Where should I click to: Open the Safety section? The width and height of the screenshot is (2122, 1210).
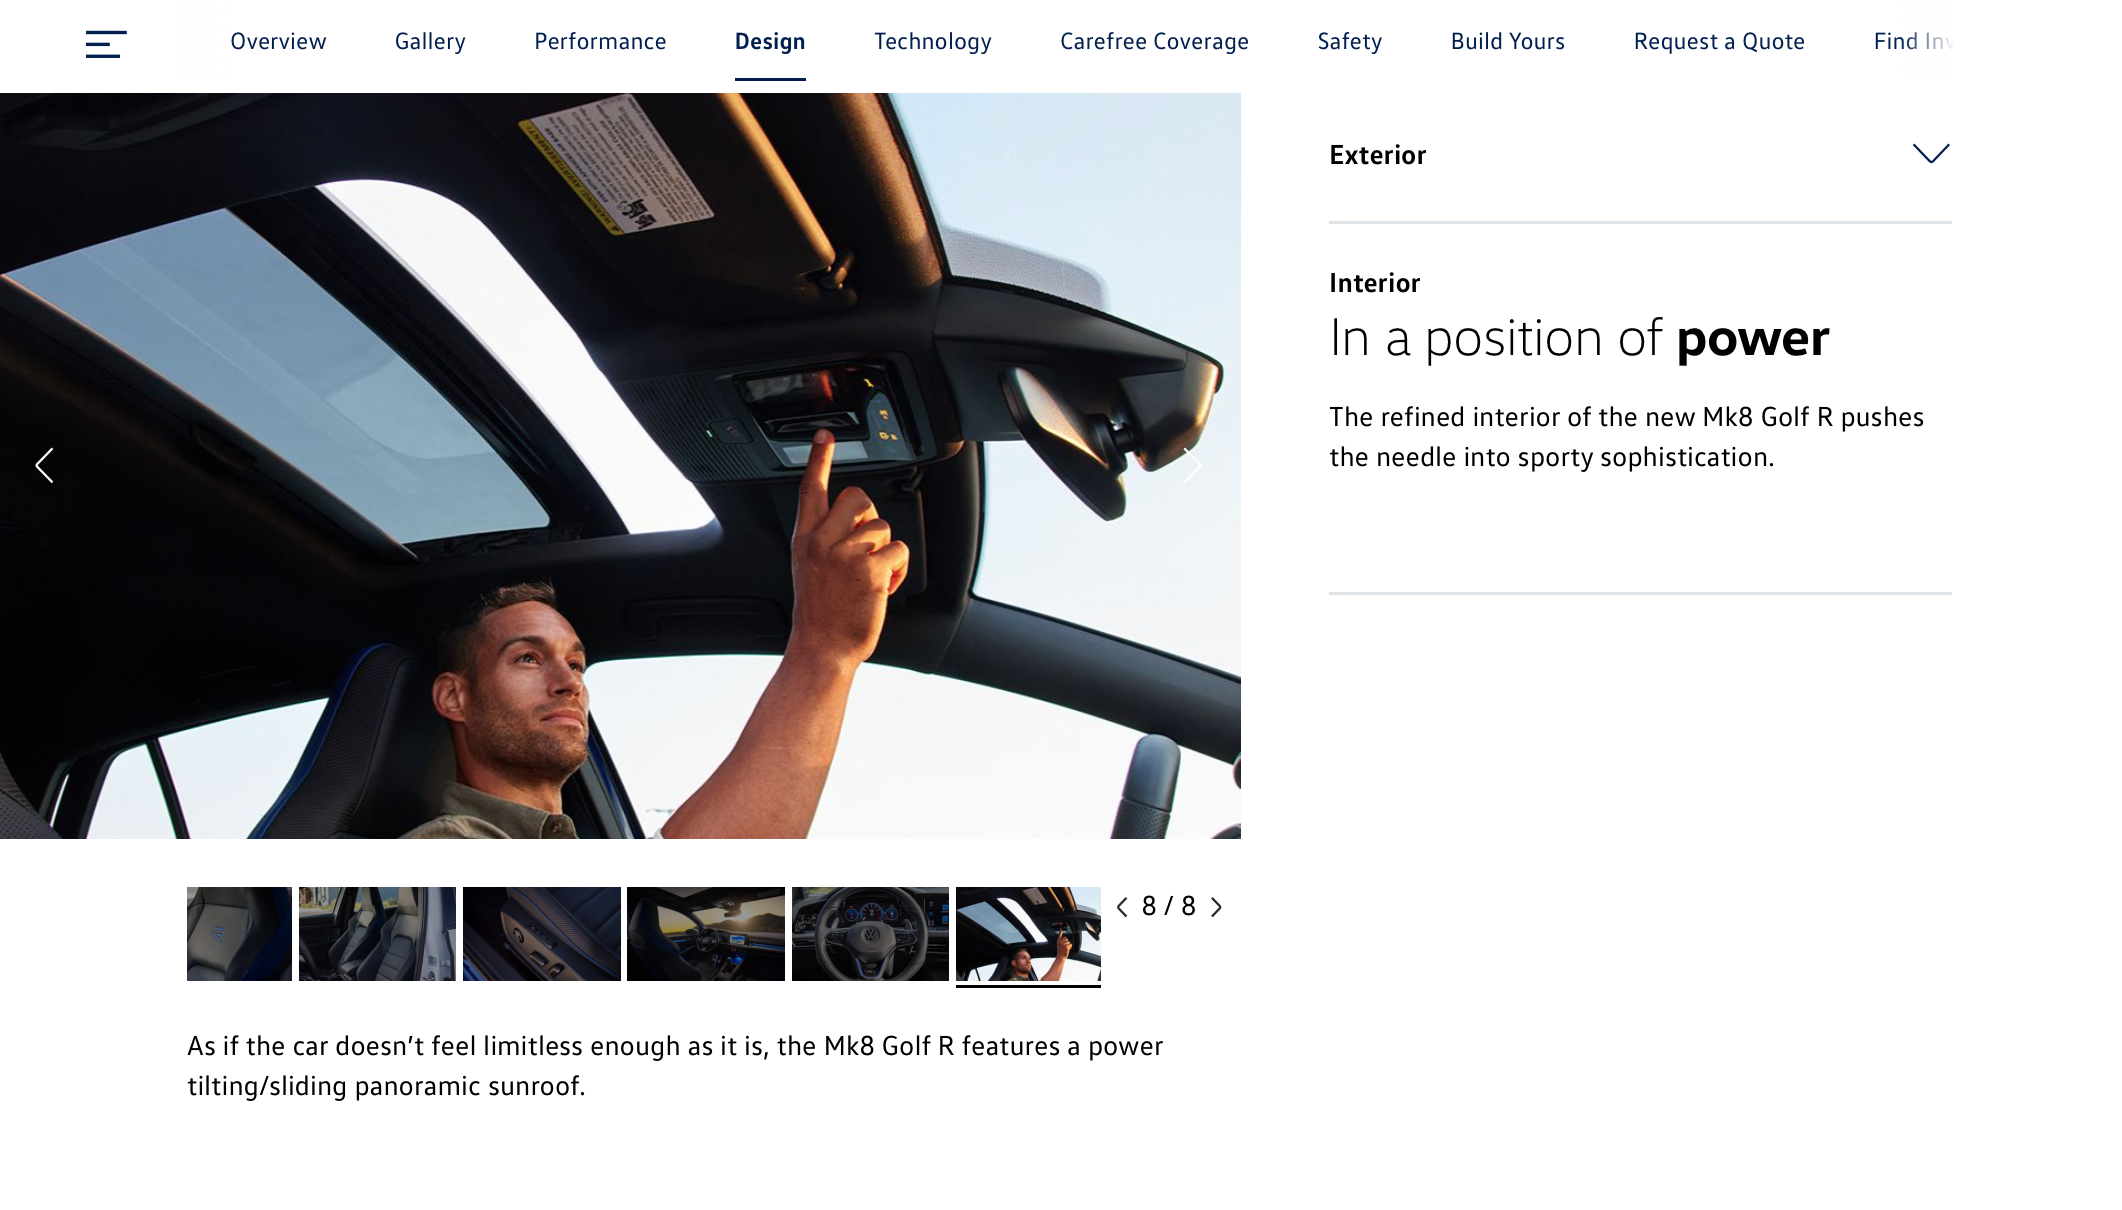(1349, 42)
